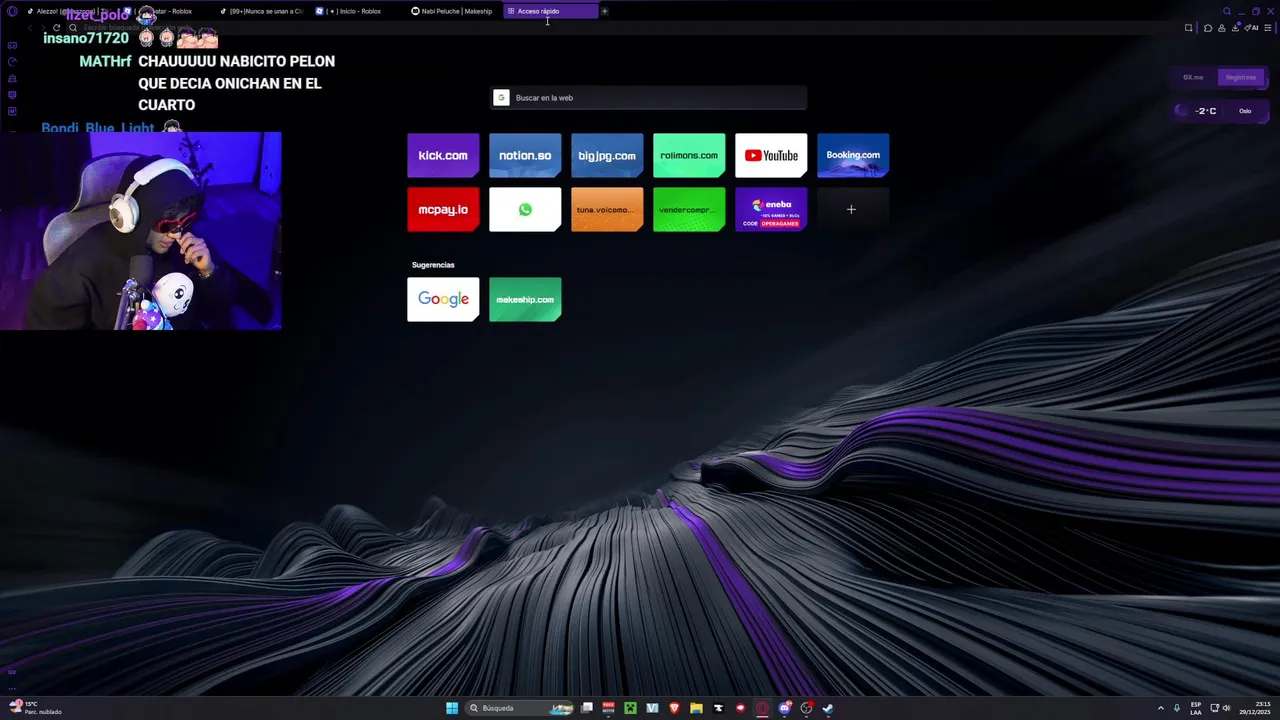The width and height of the screenshot is (1280, 720).
Task: Open the WhatsApp speed dial tile
Action: tap(525, 209)
